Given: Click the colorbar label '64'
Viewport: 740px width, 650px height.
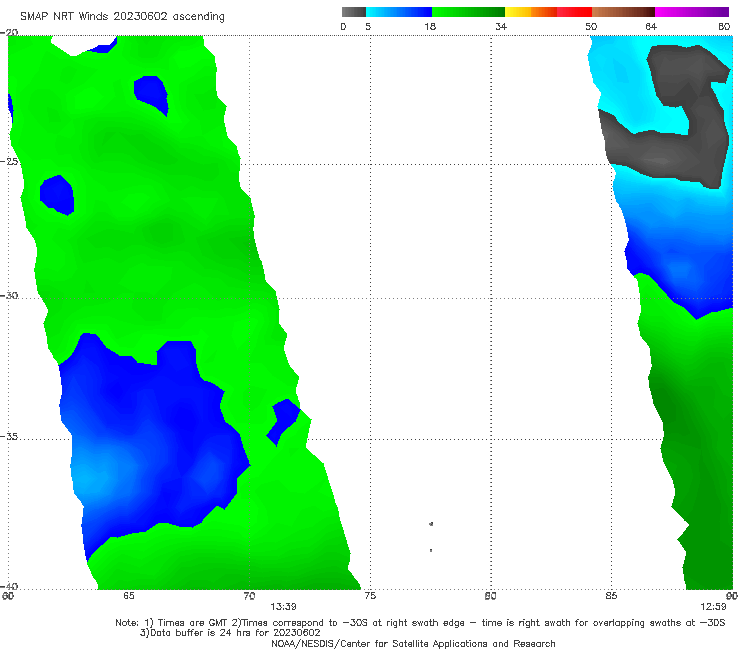Looking at the screenshot, I should click(651, 26).
